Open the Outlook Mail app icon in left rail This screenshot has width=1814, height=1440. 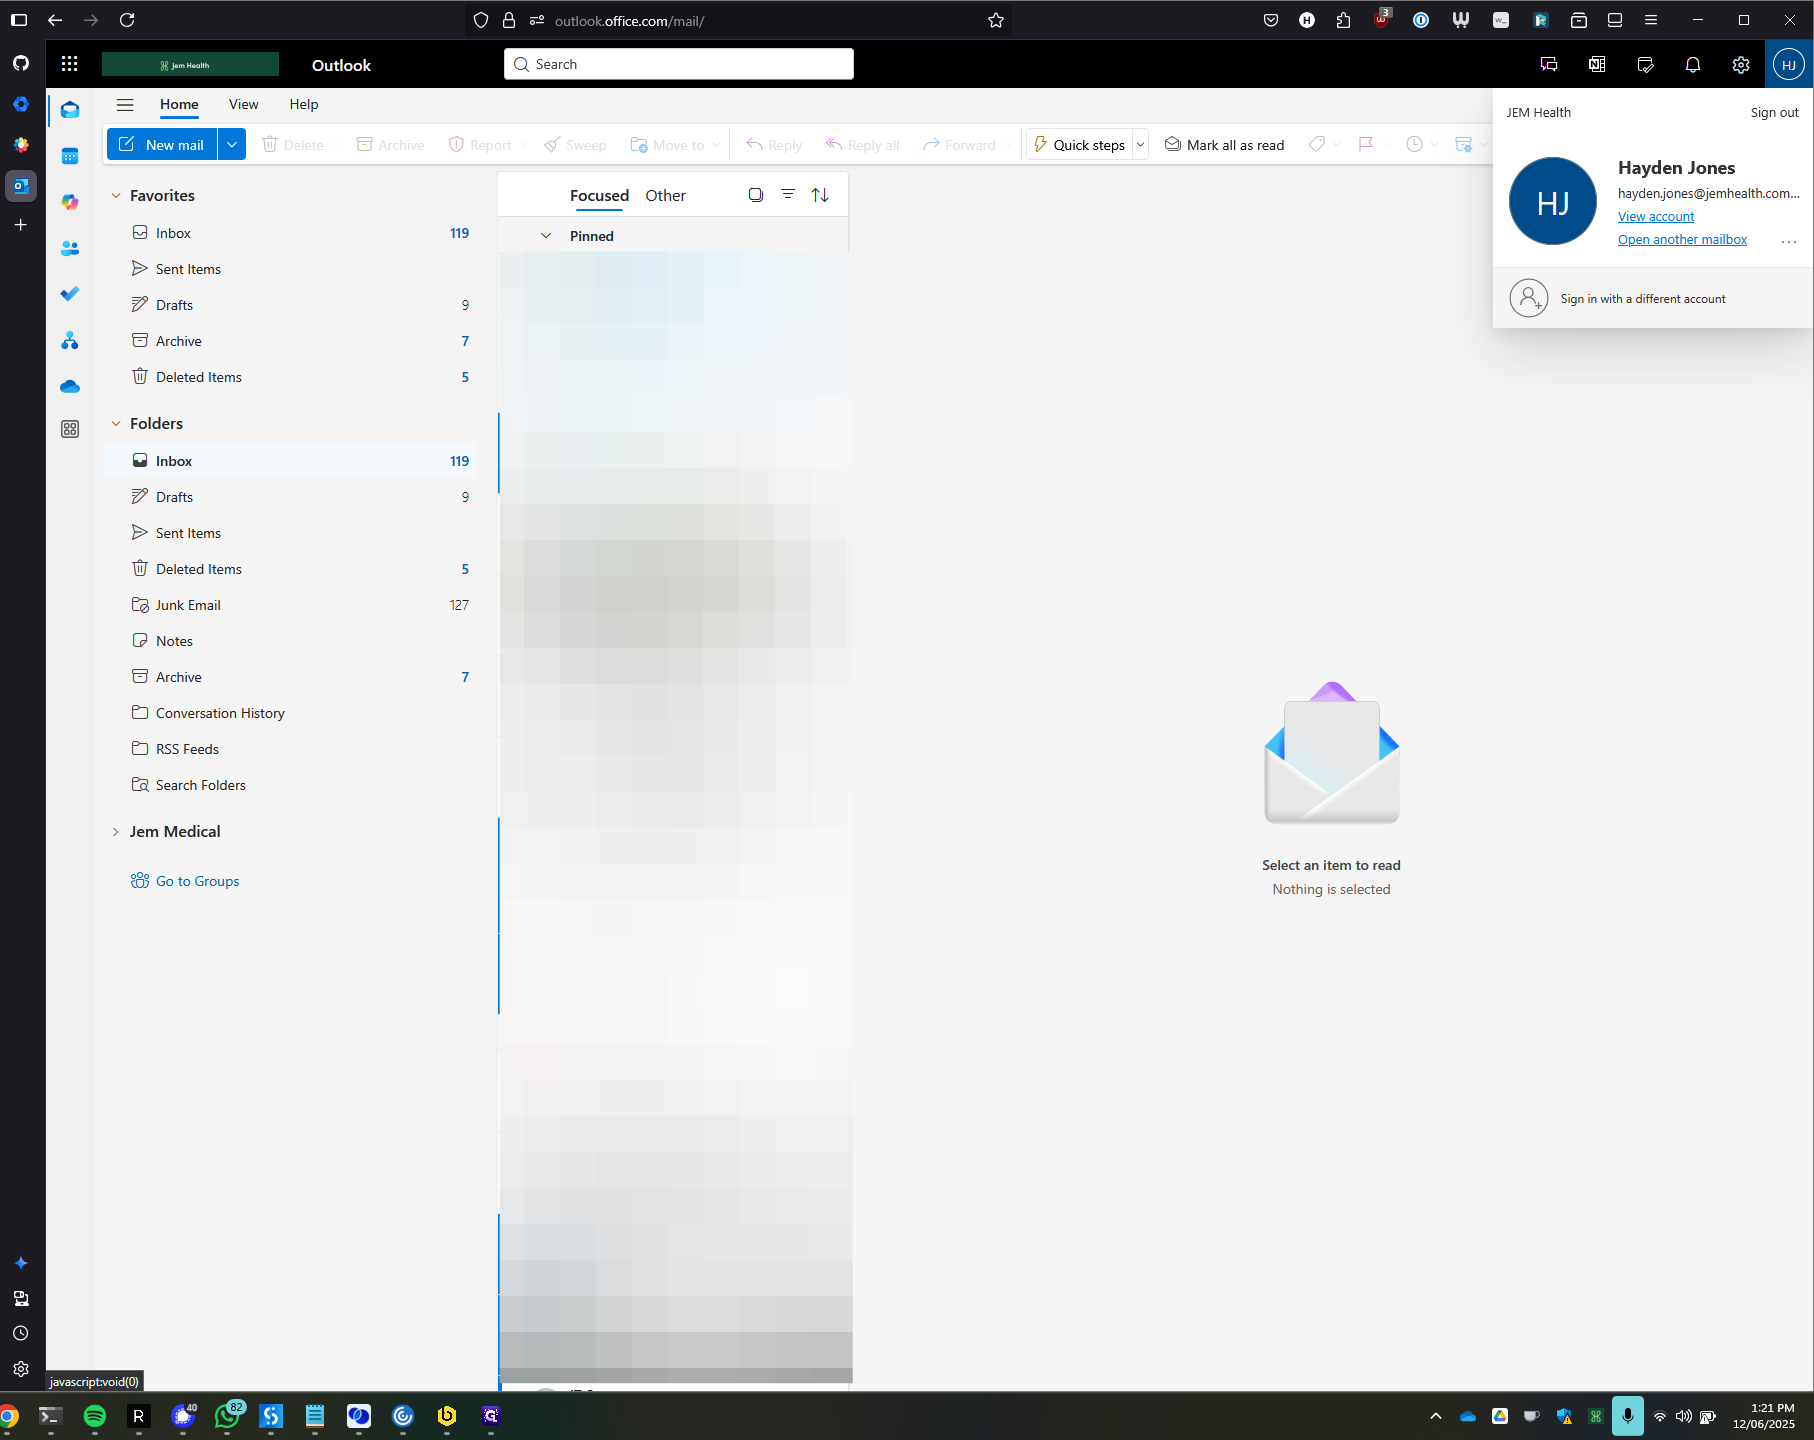click(x=70, y=110)
